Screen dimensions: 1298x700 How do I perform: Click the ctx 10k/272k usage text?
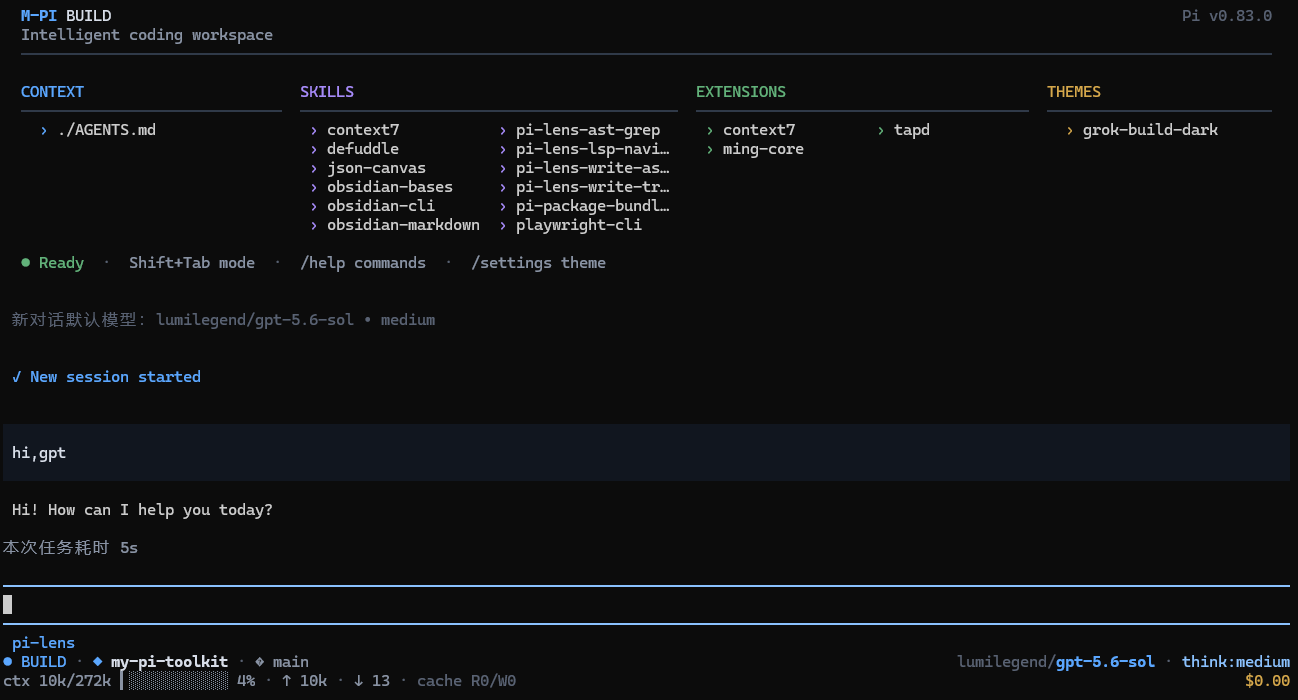[x=56, y=681]
